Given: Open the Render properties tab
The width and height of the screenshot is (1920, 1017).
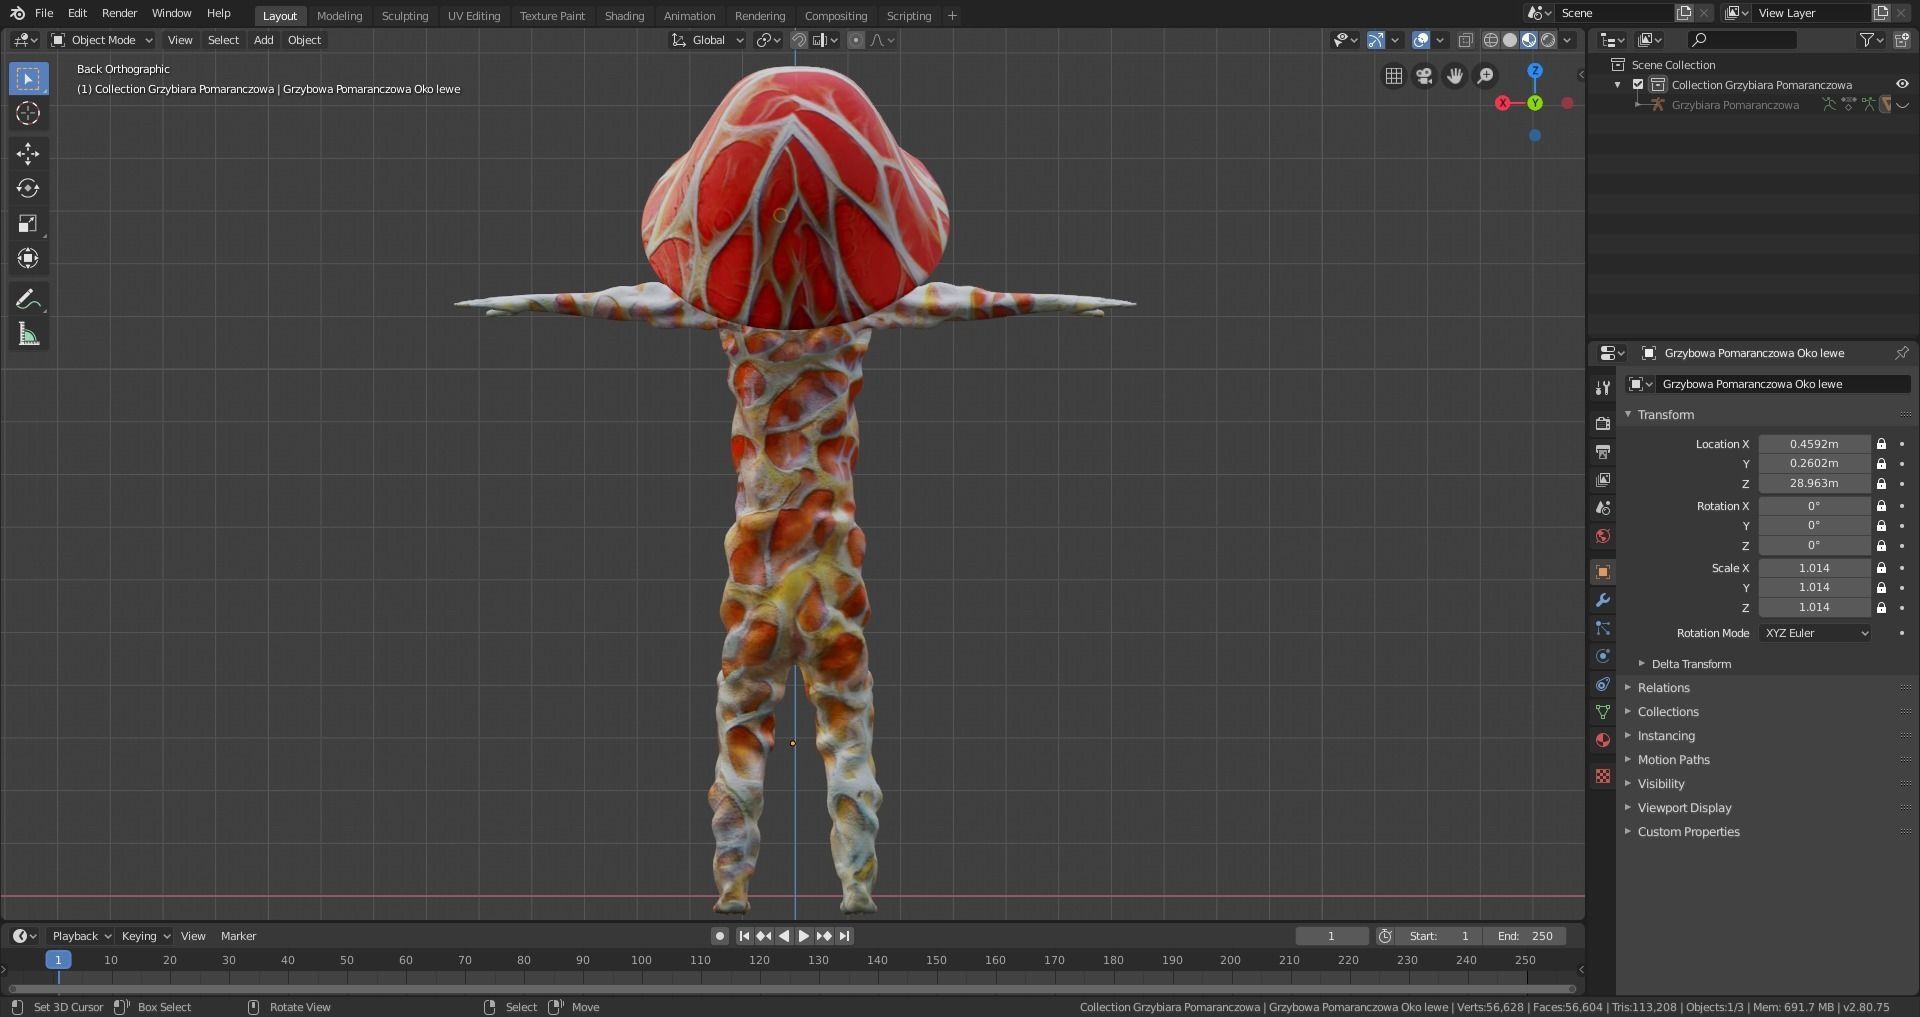Looking at the screenshot, I should pos(1603,424).
